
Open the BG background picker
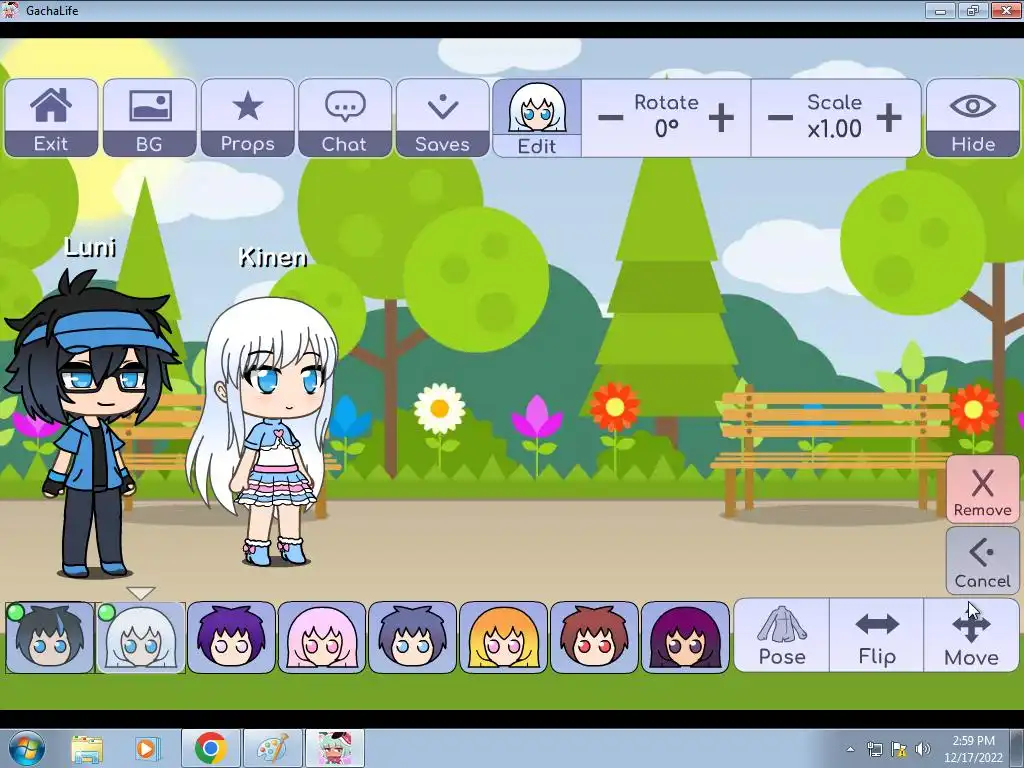[150, 118]
